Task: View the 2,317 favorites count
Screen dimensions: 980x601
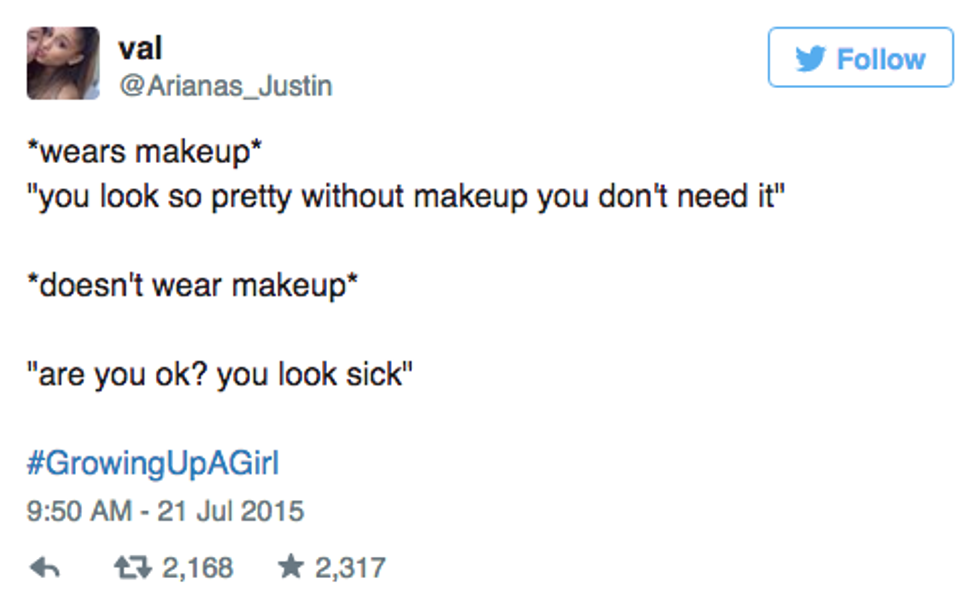Action: click(x=350, y=568)
